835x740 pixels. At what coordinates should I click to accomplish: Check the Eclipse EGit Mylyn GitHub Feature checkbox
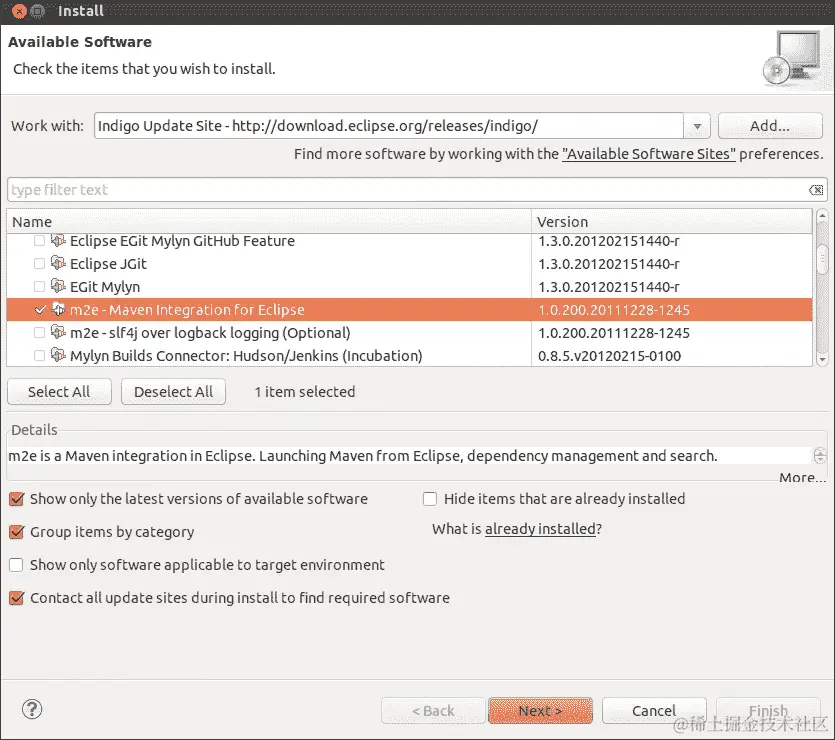tap(39, 241)
